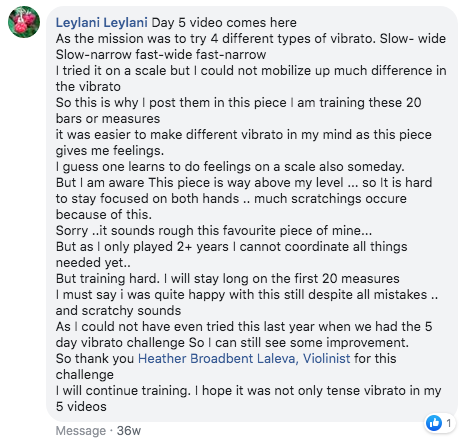The height and width of the screenshot is (443, 470).
Task: Click the 'and scratchy sounds' line
Action: pos(118,311)
